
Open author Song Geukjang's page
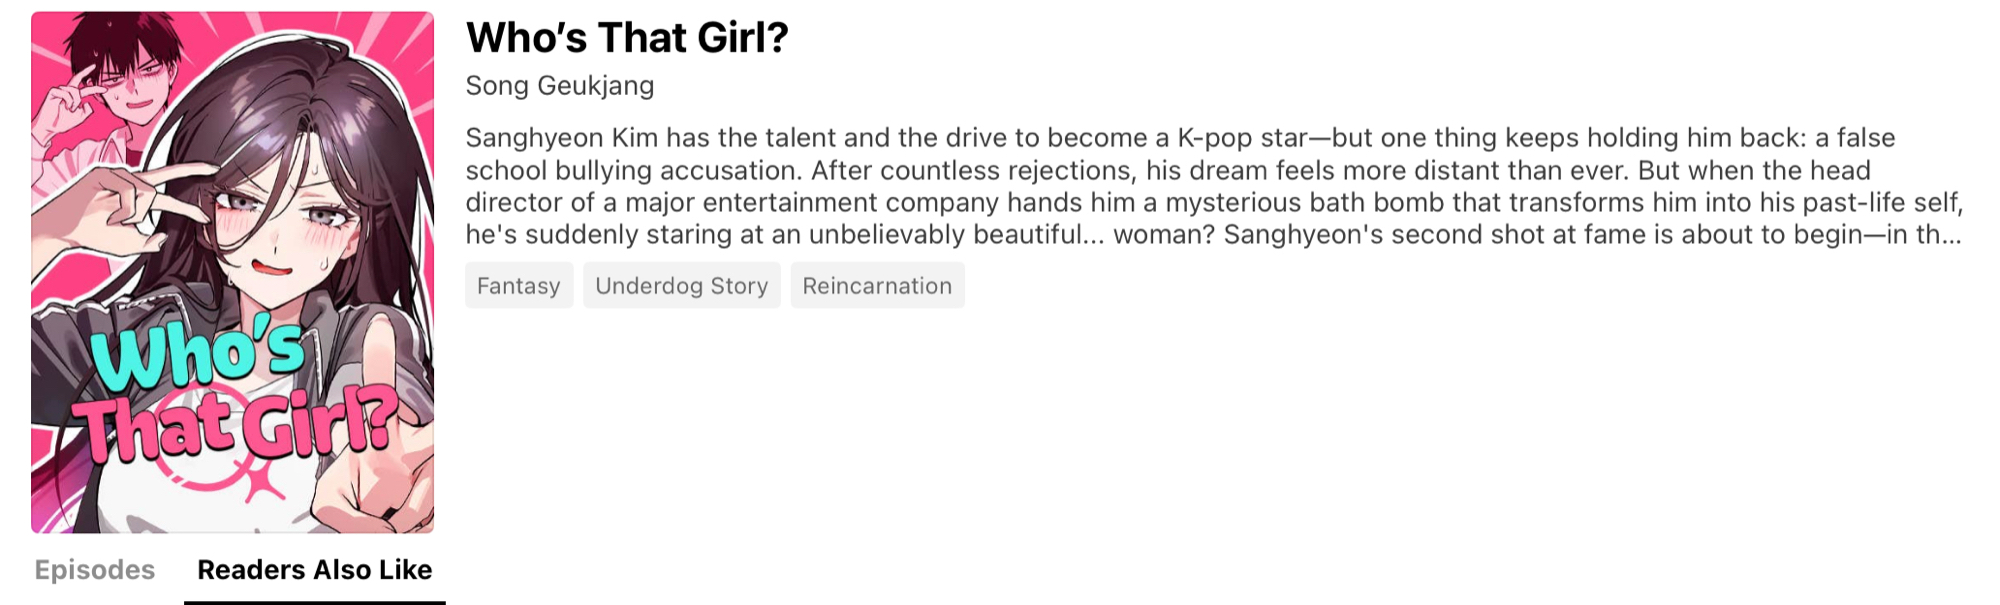(x=559, y=86)
